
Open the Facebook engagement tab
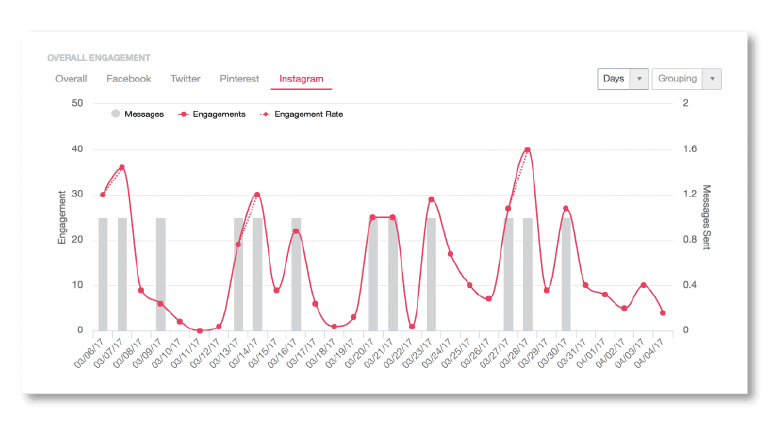[x=128, y=78]
